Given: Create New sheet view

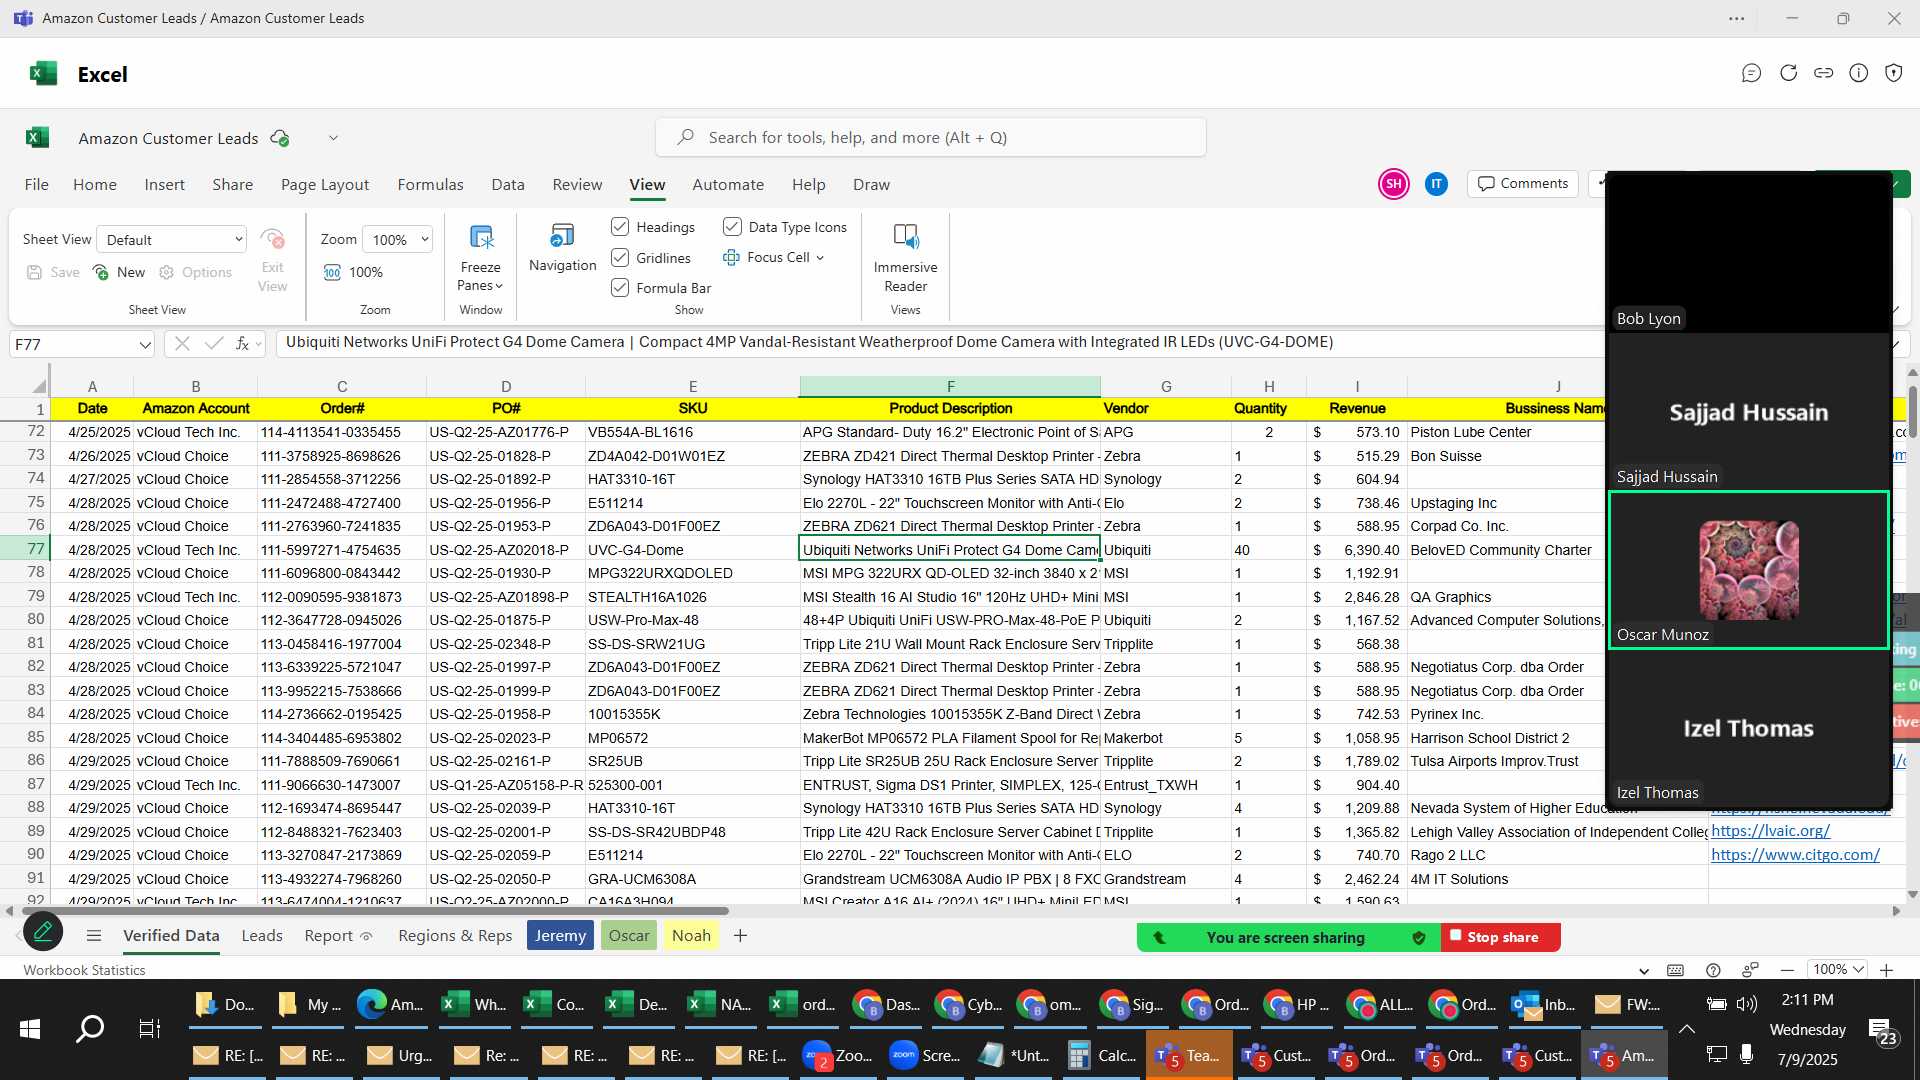Looking at the screenshot, I should click(119, 272).
